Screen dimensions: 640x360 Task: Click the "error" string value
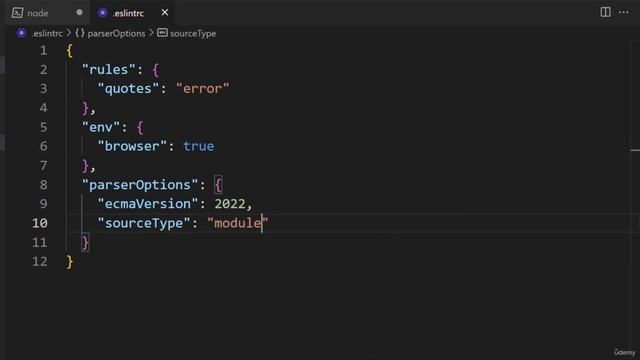click(x=203, y=89)
